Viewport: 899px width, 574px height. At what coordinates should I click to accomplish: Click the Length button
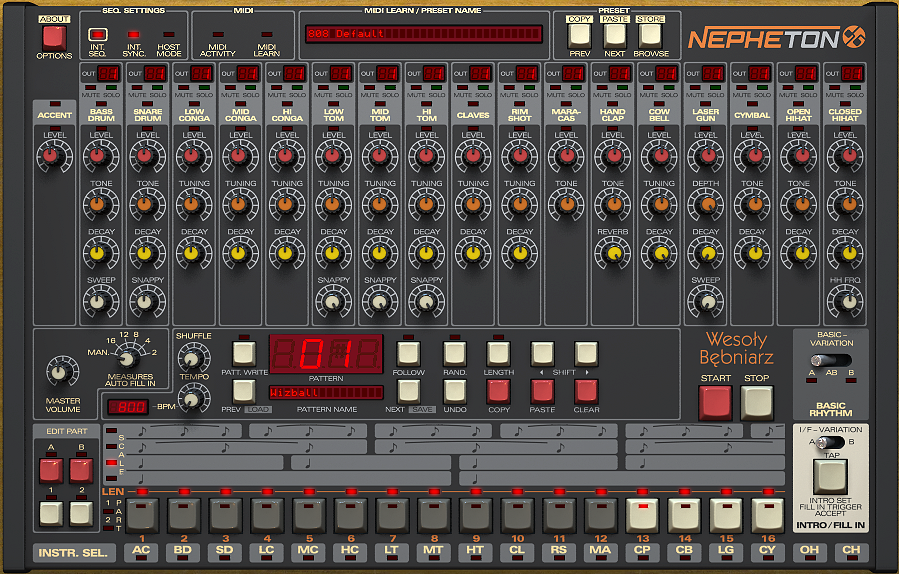pyautogui.click(x=498, y=354)
